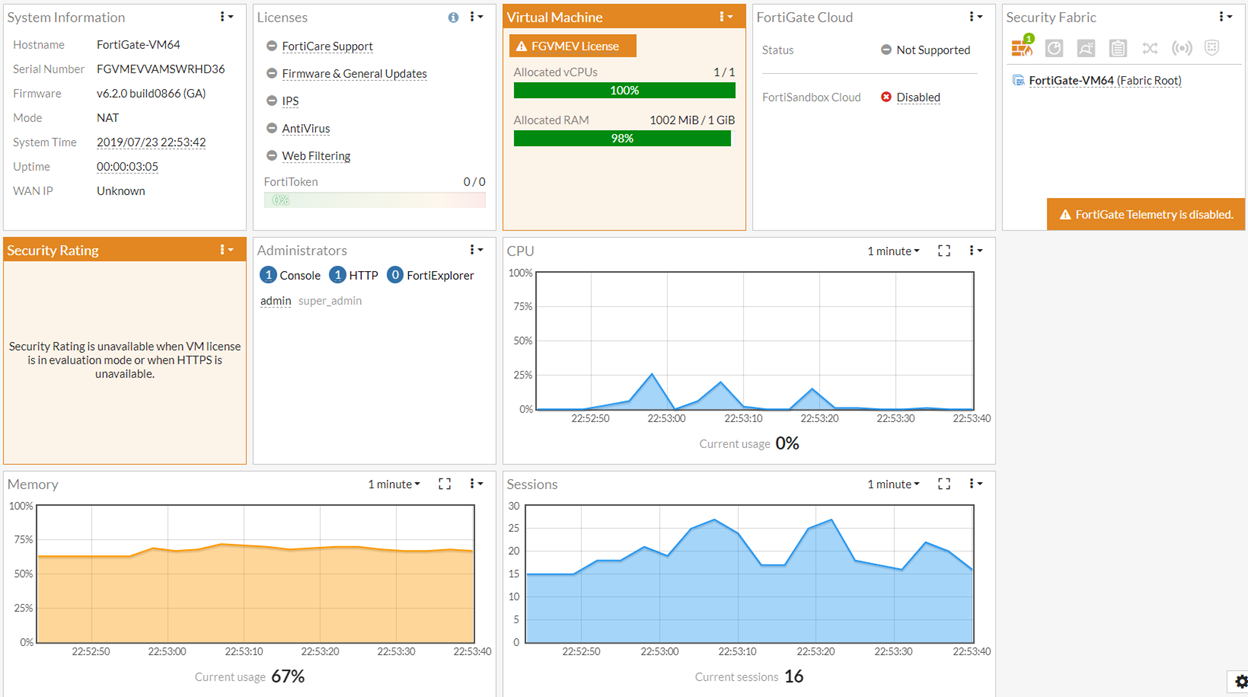The width and height of the screenshot is (1248, 697).
Task: Open the Virtual Machine widget options menu
Action: tap(726, 17)
